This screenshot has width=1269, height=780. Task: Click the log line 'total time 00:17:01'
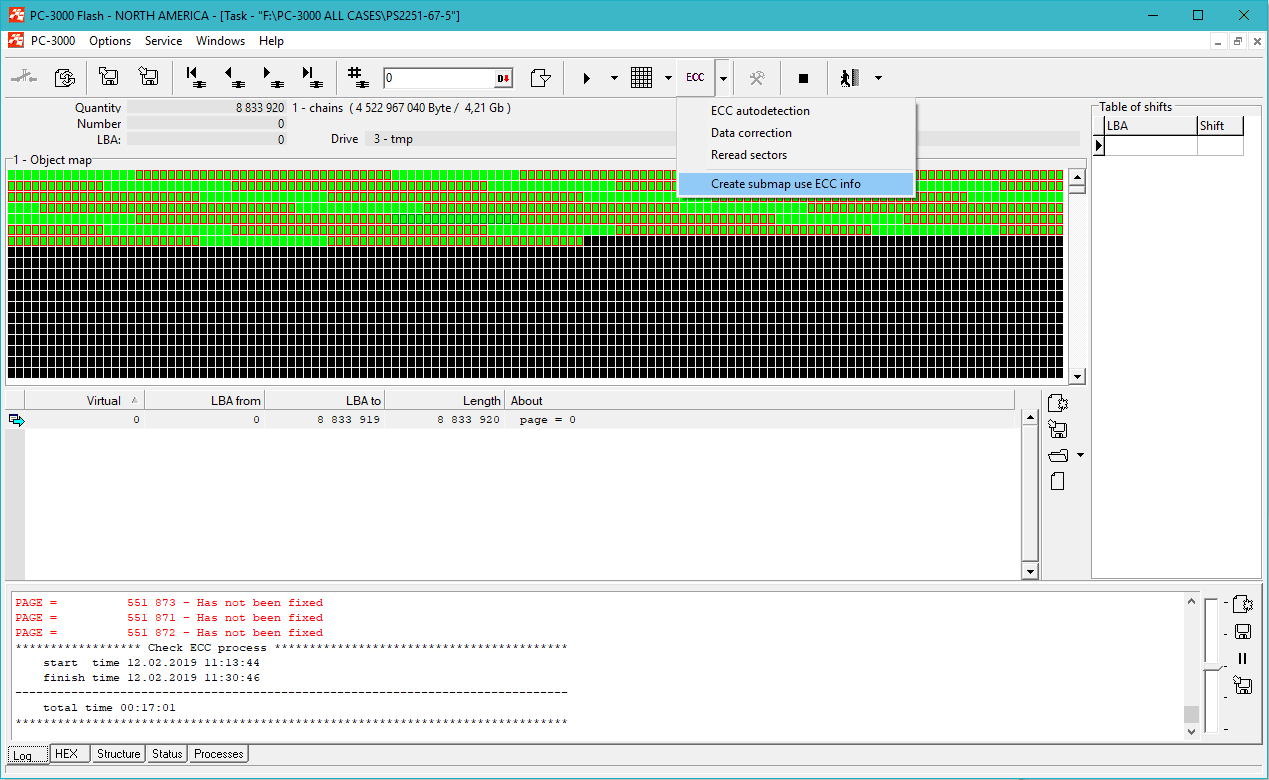109,708
